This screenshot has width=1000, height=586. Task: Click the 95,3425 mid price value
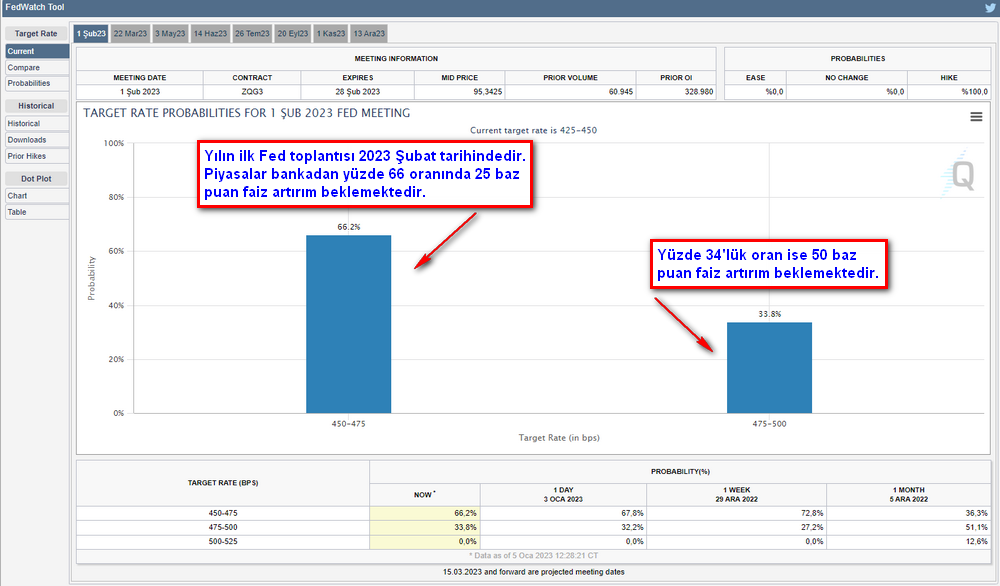coord(488,92)
